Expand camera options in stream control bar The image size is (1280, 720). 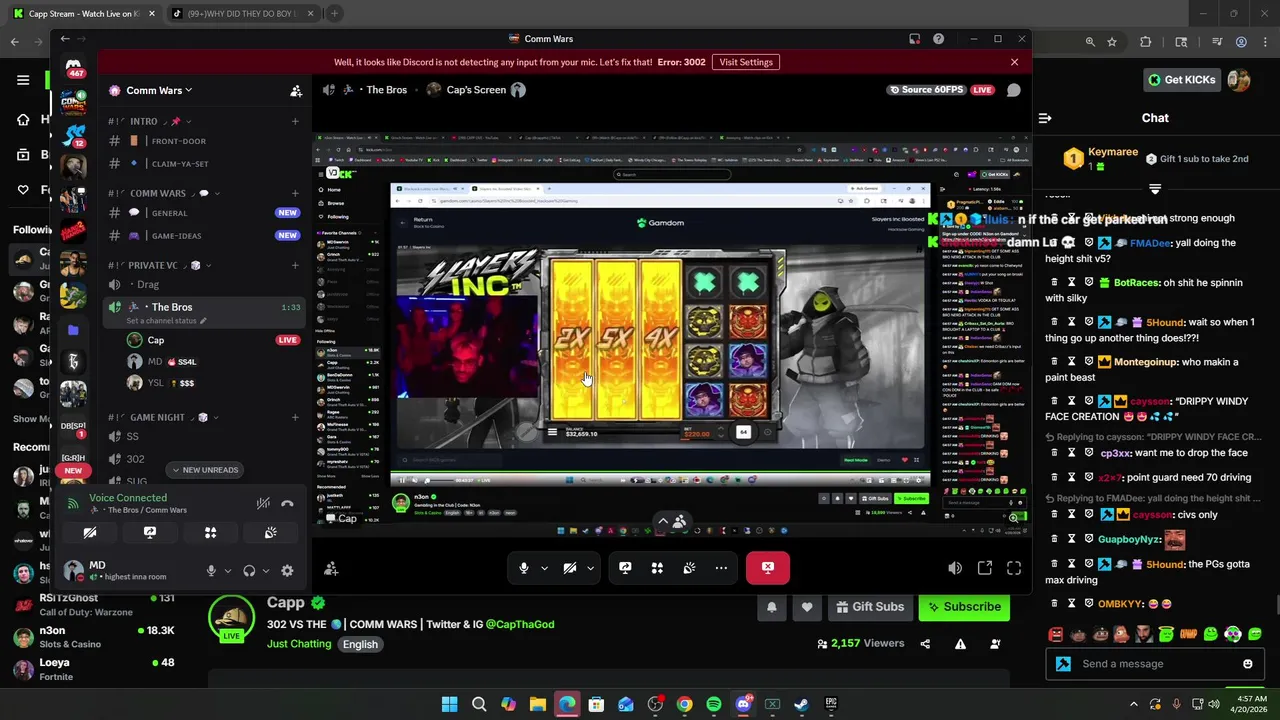click(590, 568)
